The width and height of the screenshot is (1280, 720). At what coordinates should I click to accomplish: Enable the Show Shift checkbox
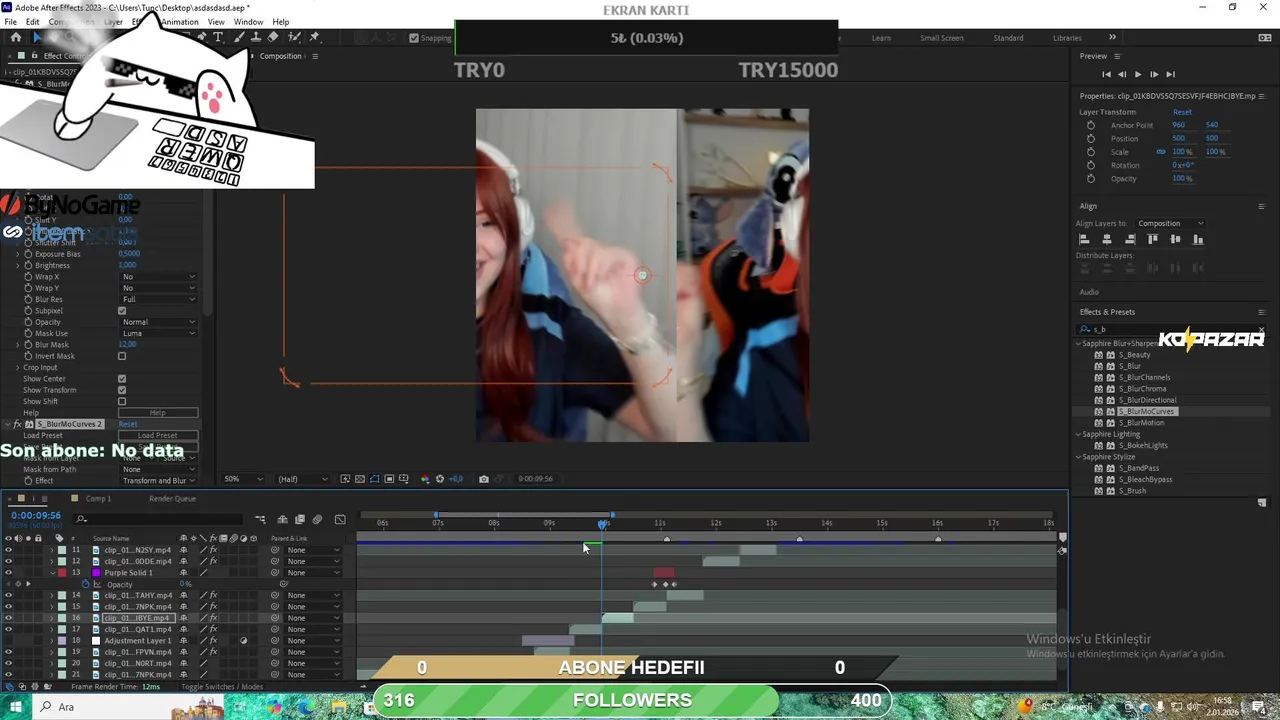(x=122, y=402)
